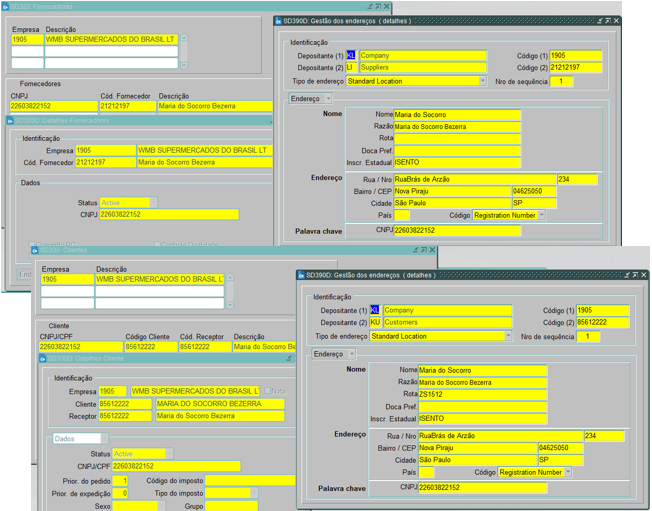652x511 pixels.
Task: Open Endereço dropdown in Customers address window
Action: pyautogui.click(x=352, y=354)
